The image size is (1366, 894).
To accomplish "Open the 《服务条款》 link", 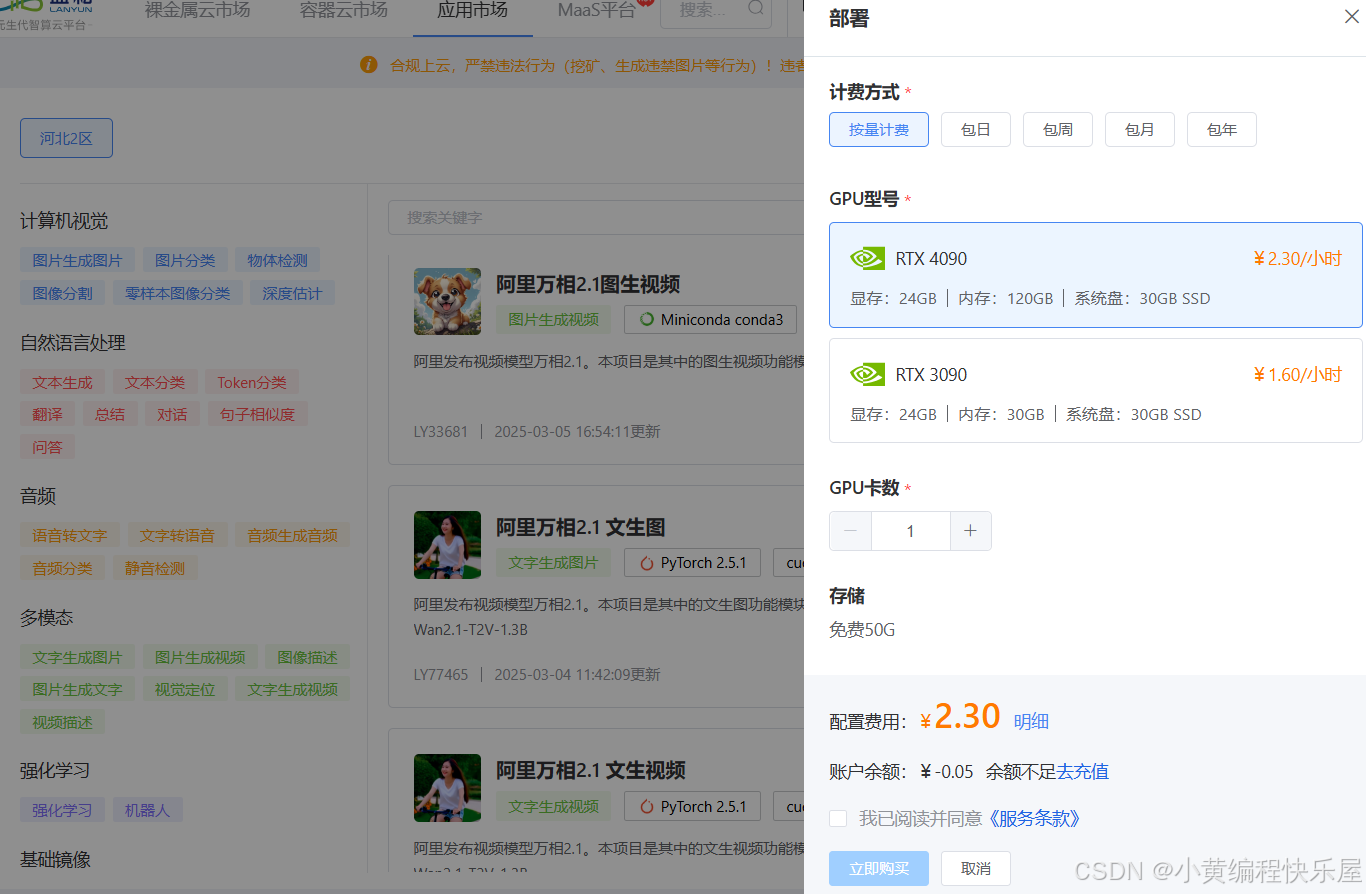I will coord(1035,819).
